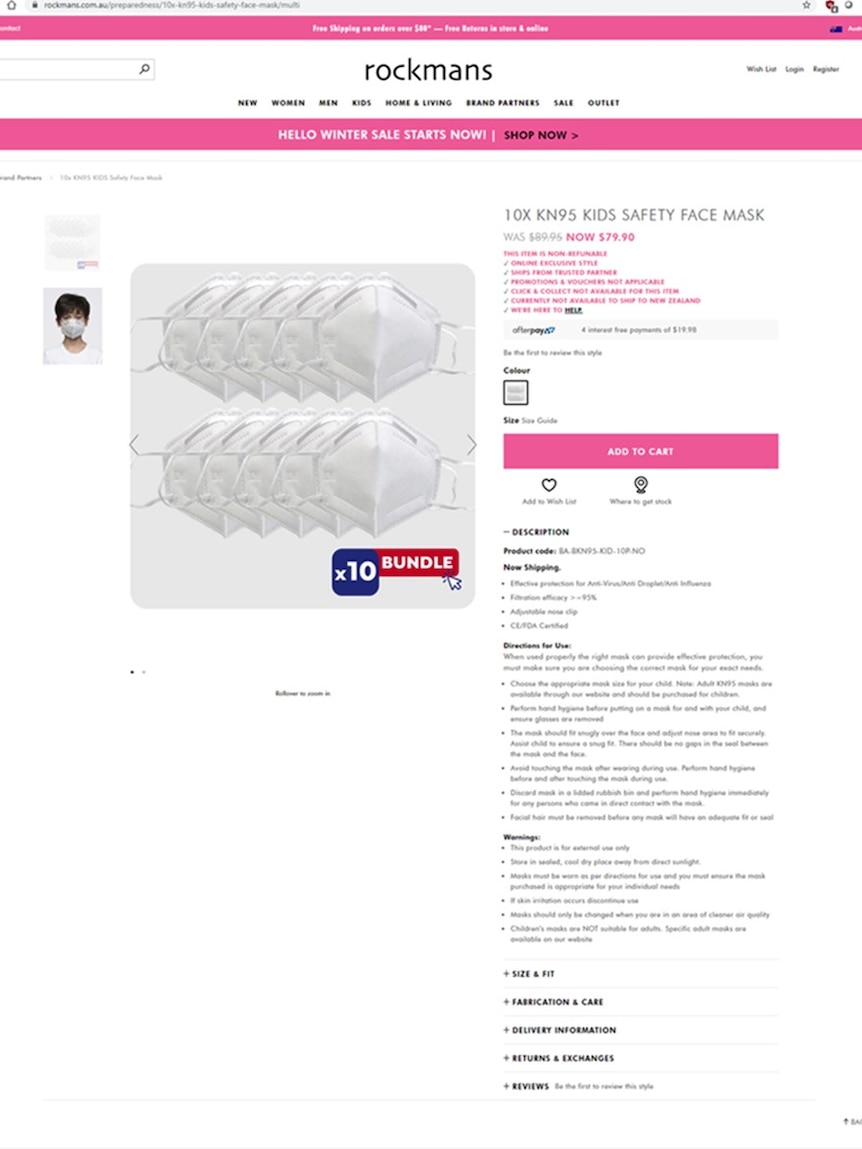Select the white colour swatch

[x=516, y=393]
